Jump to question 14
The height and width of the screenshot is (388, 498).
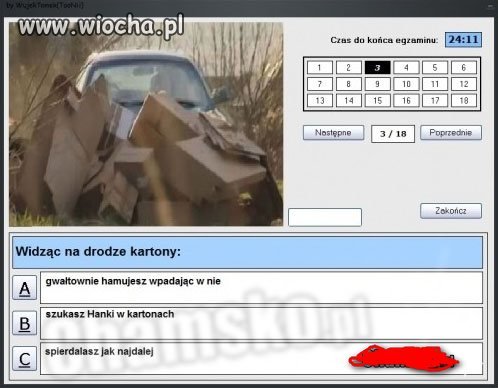pos(349,100)
